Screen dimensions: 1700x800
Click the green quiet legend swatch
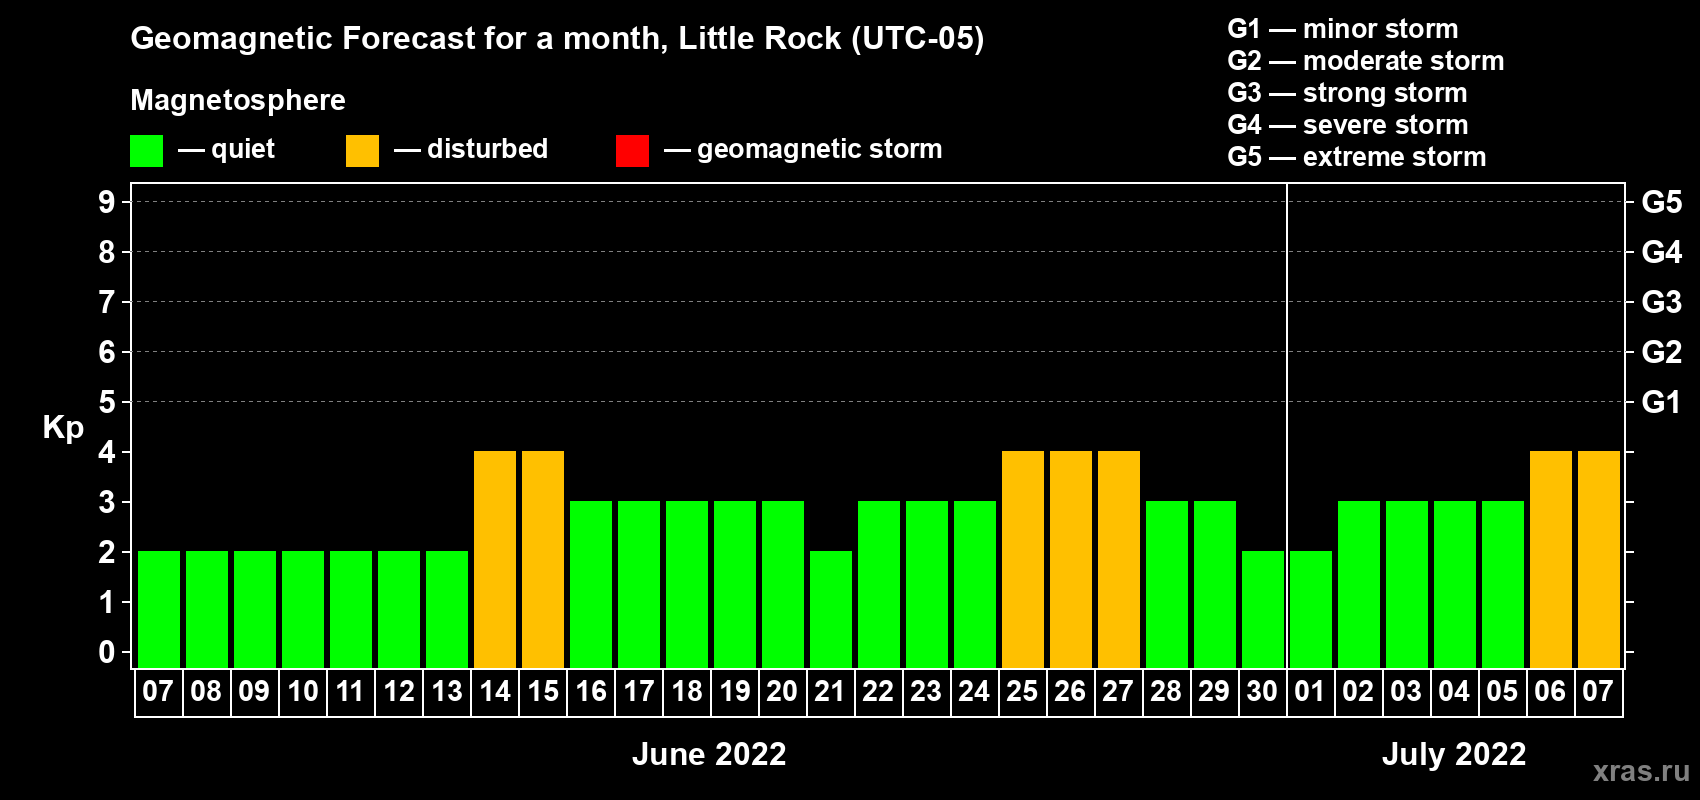[x=146, y=151]
